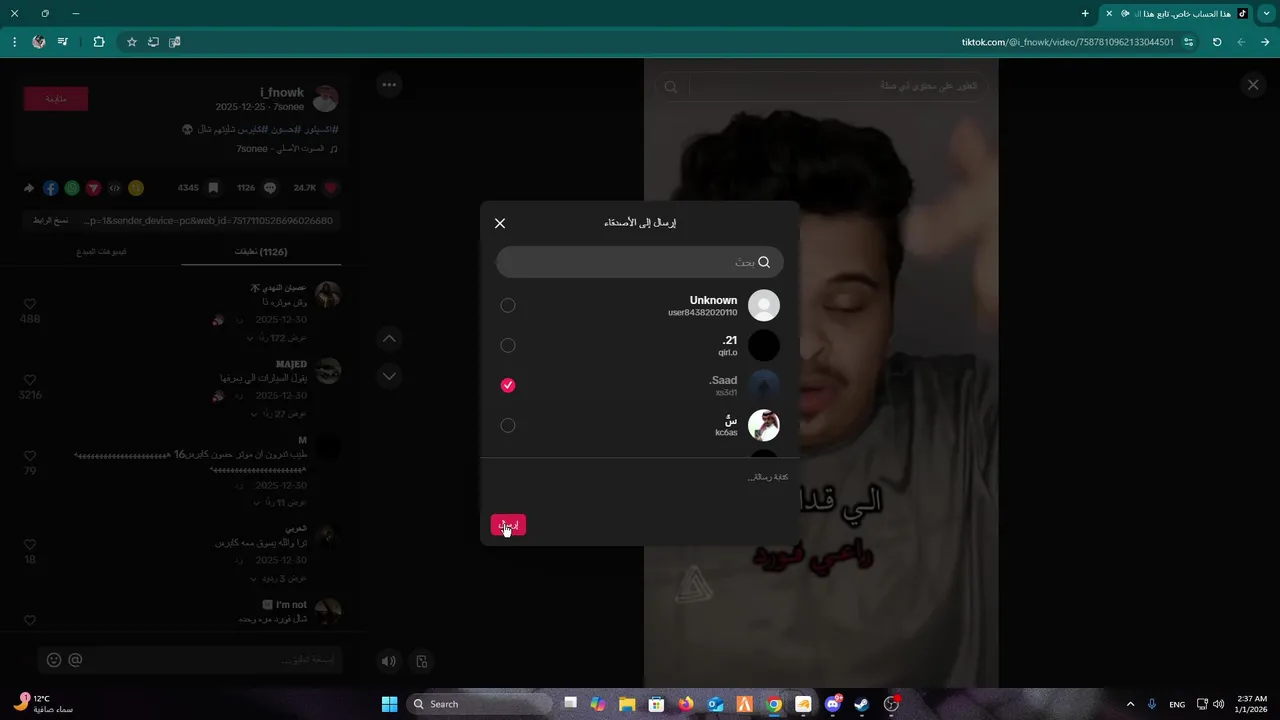Open the Unknown user avatar in dialog
1280x720 pixels.
pos(764,305)
